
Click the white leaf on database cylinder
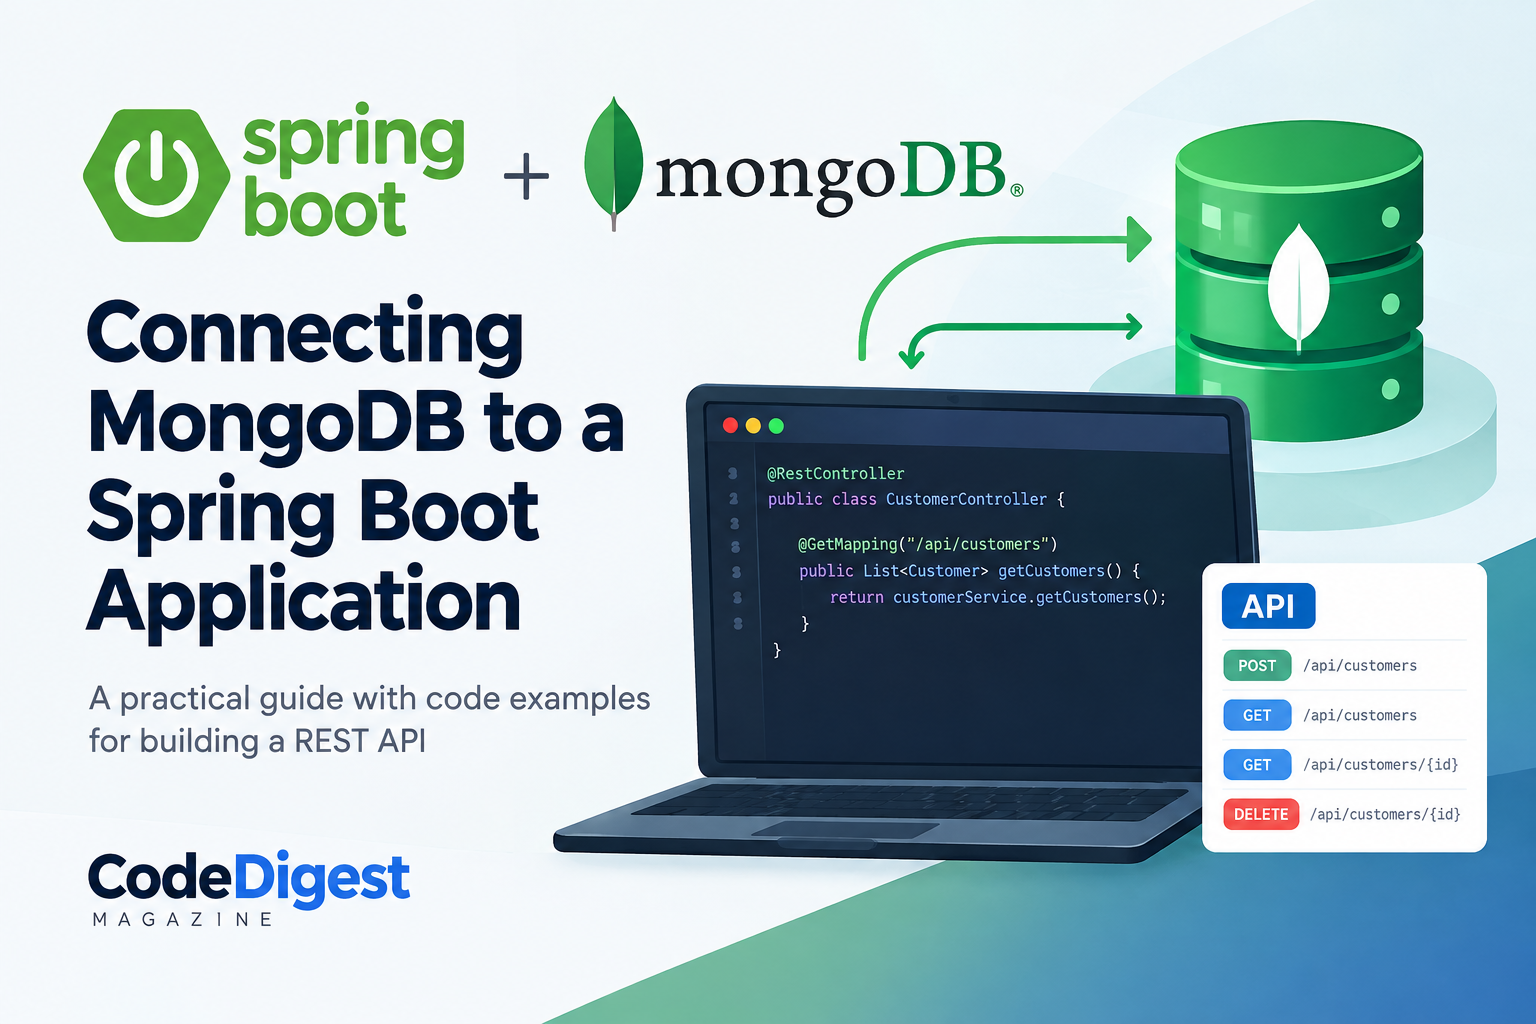(x=1298, y=287)
